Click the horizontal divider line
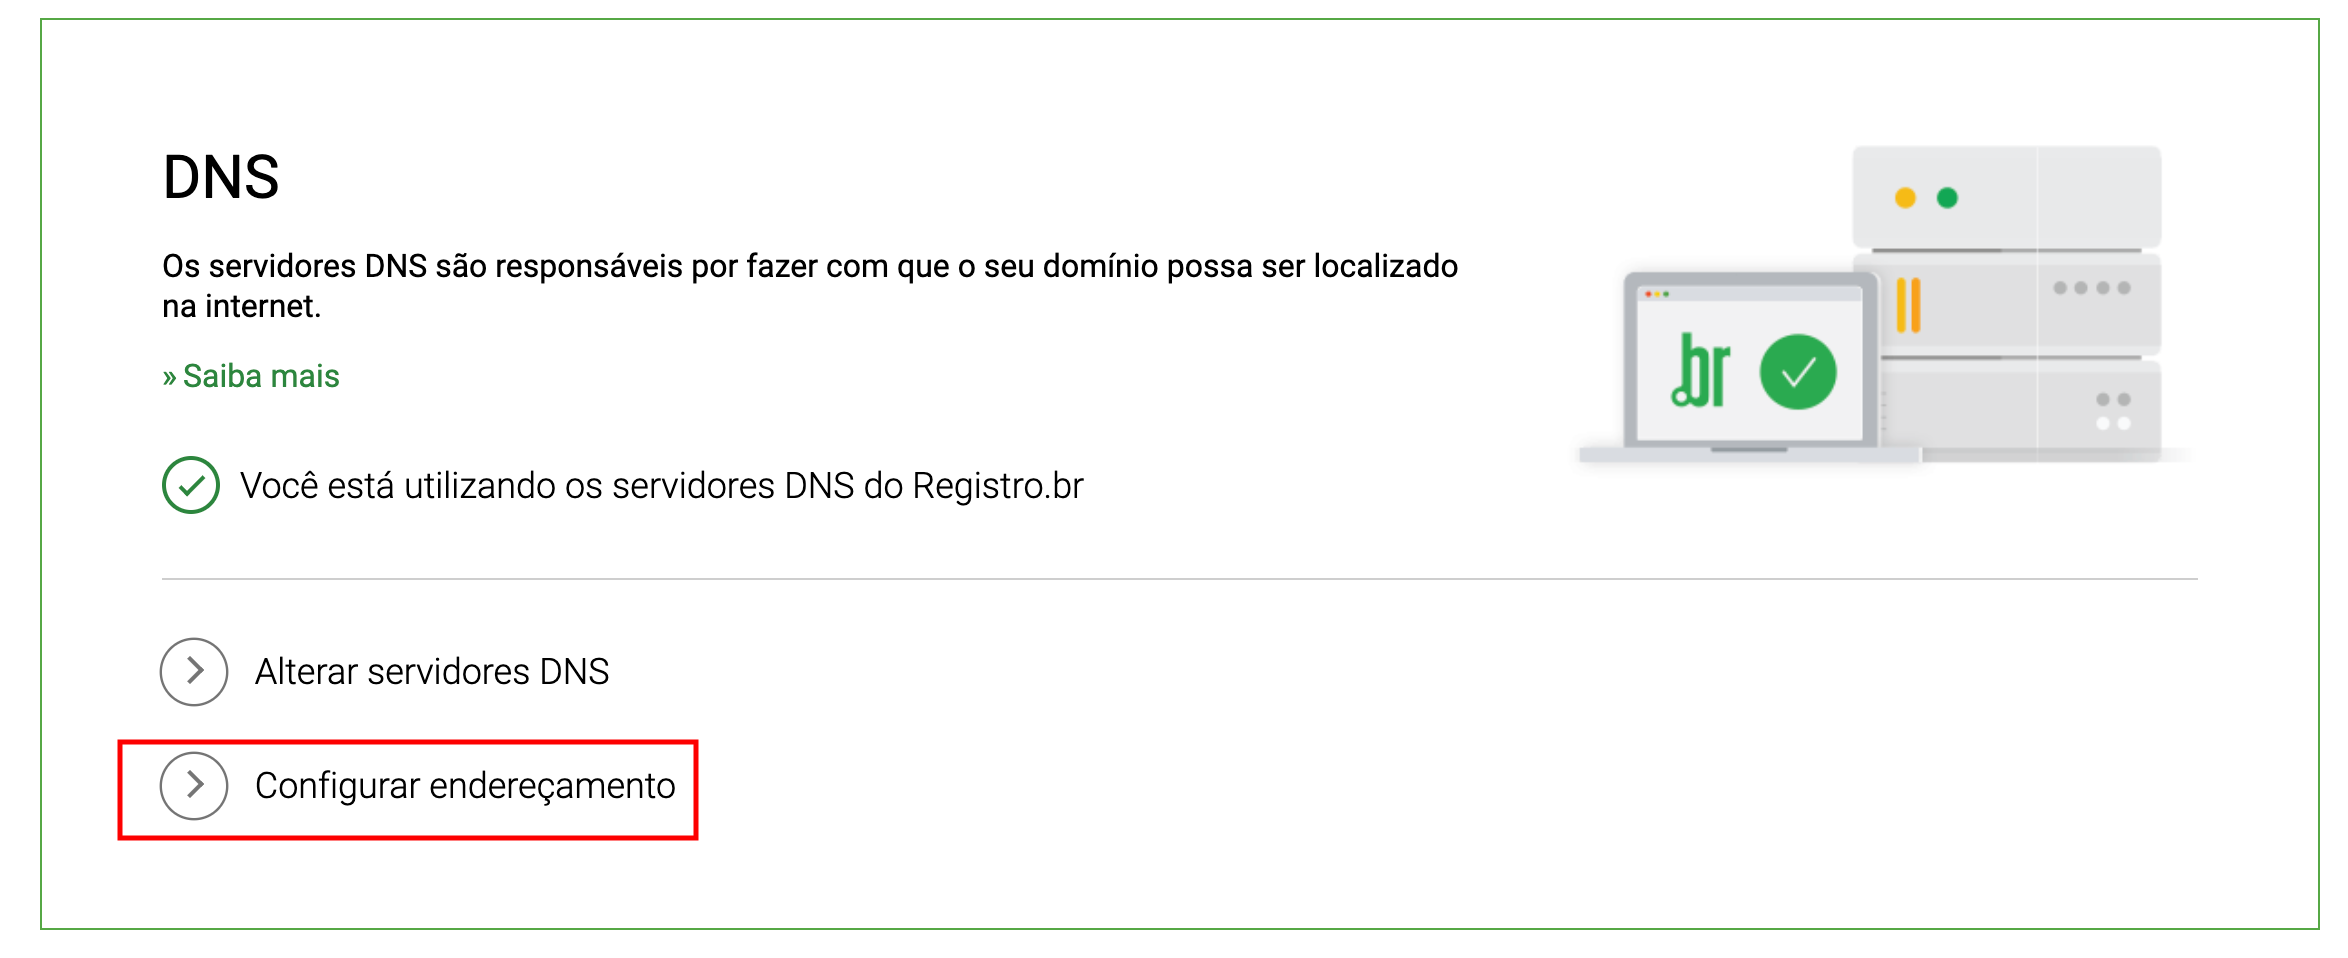2348x958 pixels. coord(1180,578)
